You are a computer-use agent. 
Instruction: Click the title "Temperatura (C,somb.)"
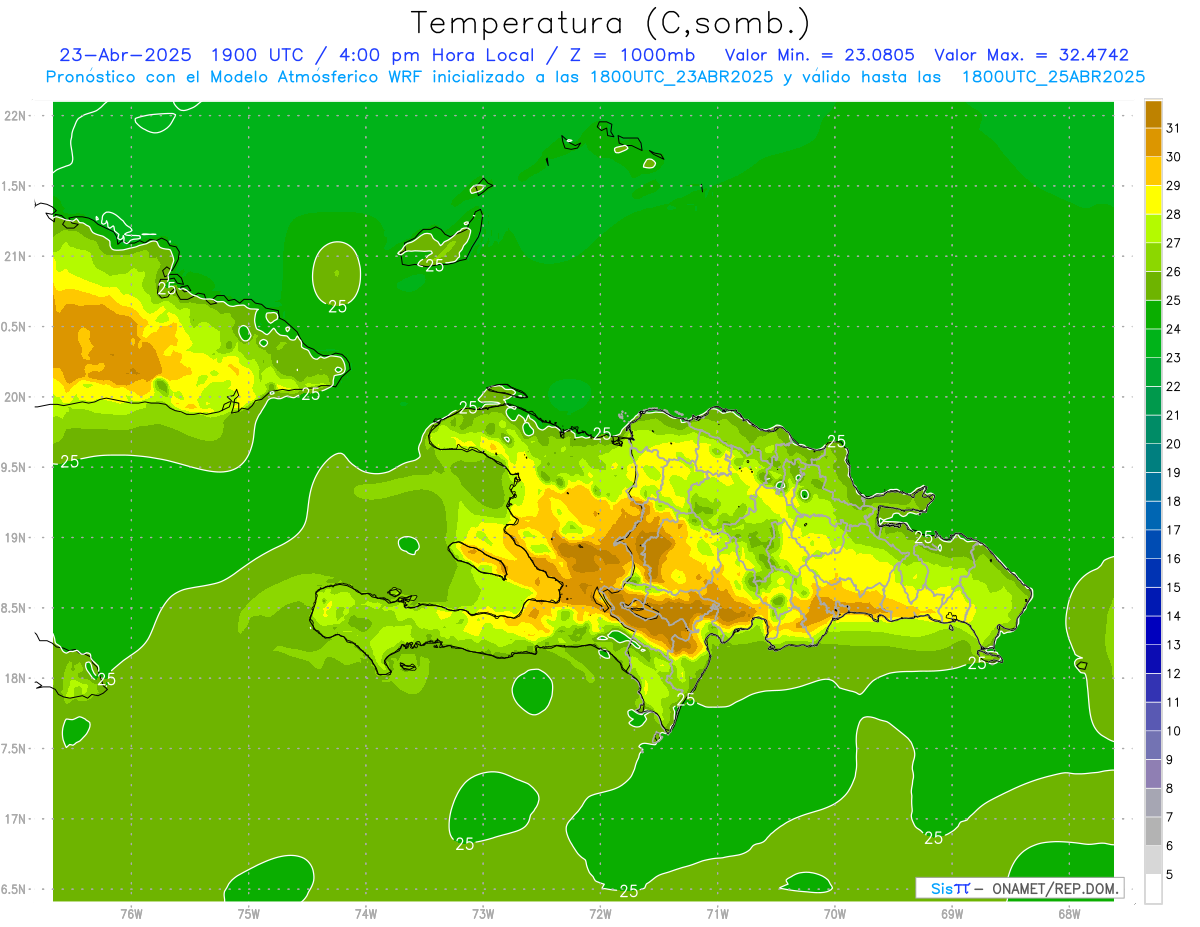click(x=611, y=23)
